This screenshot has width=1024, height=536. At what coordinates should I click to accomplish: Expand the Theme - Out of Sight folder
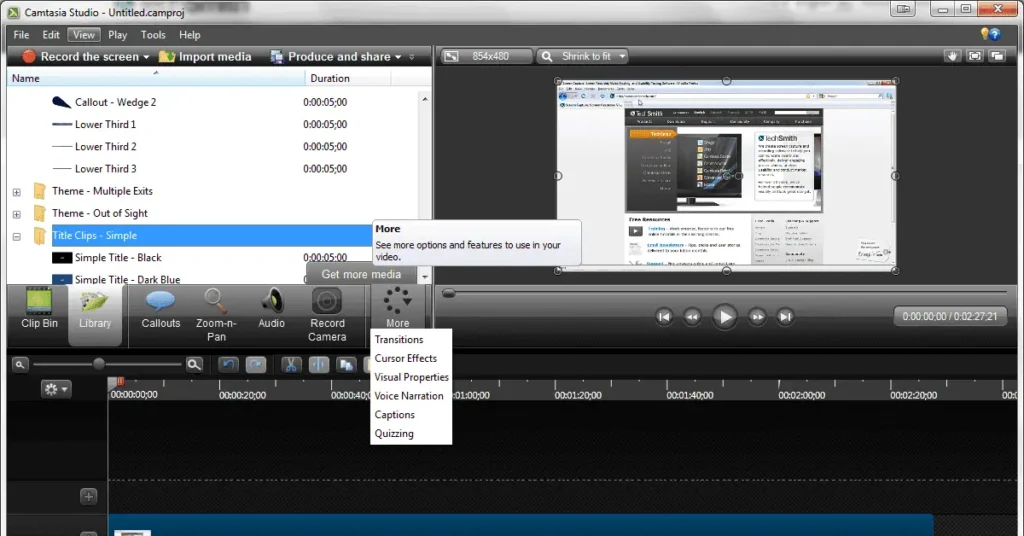click(x=17, y=214)
